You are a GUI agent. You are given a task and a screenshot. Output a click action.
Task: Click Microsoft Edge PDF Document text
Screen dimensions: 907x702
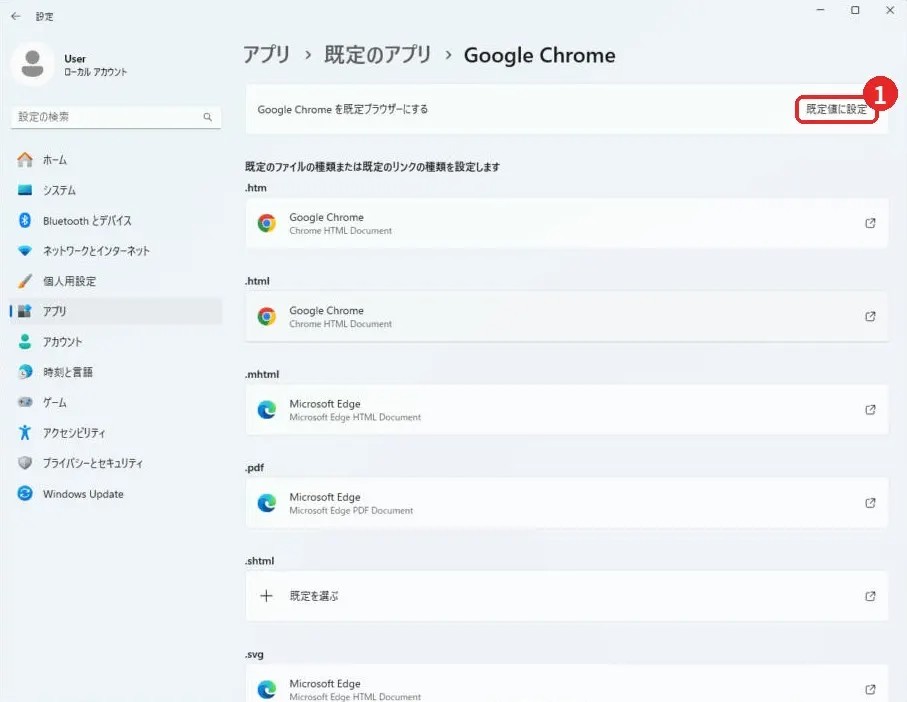tap(351, 511)
